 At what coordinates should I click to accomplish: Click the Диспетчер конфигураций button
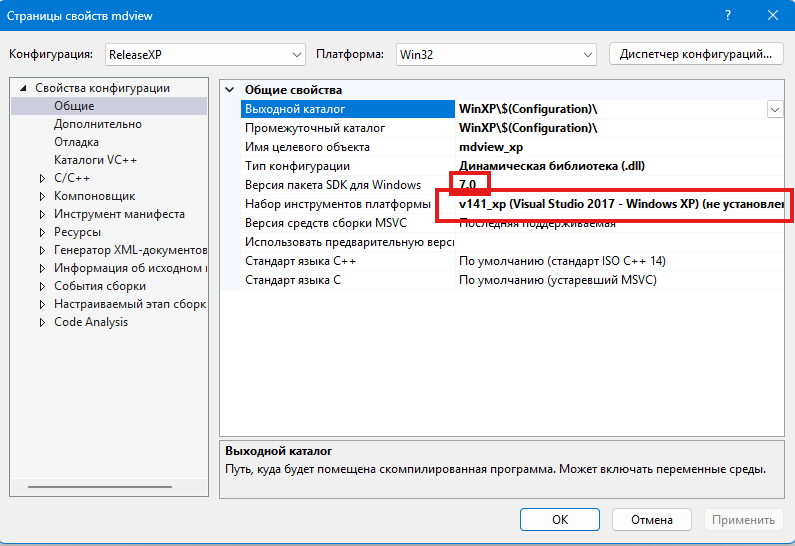tap(696, 54)
